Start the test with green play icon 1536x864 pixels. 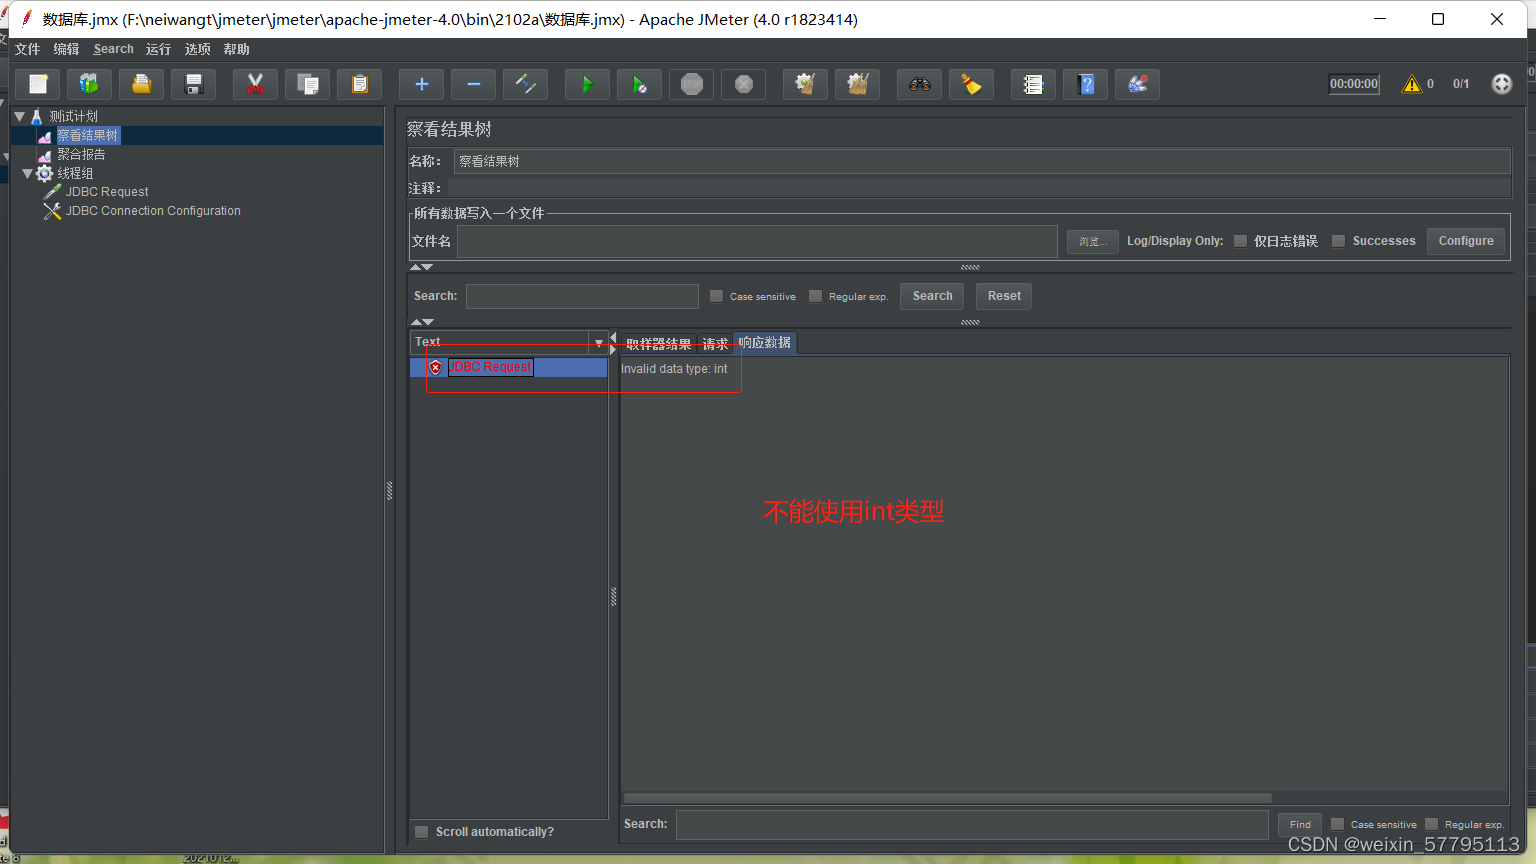pos(588,84)
